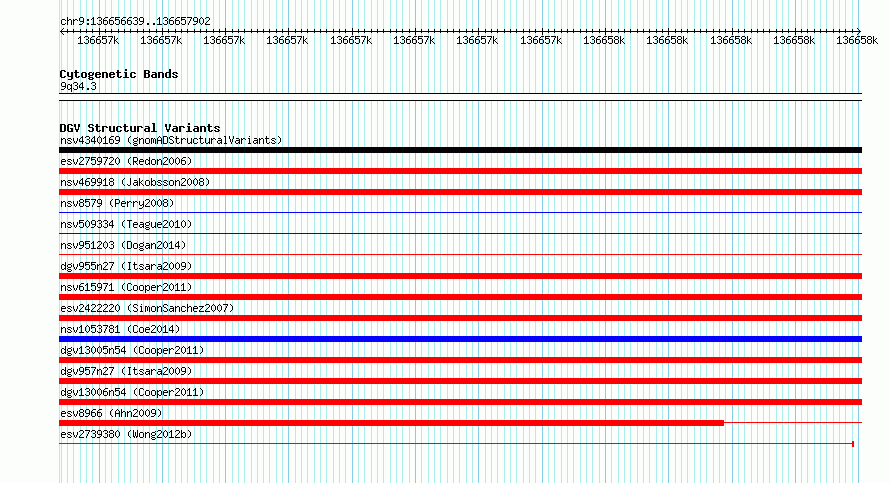Click the red dgv13006n54 variant bar
Viewport: 890px width, 483px height.
point(460,402)
